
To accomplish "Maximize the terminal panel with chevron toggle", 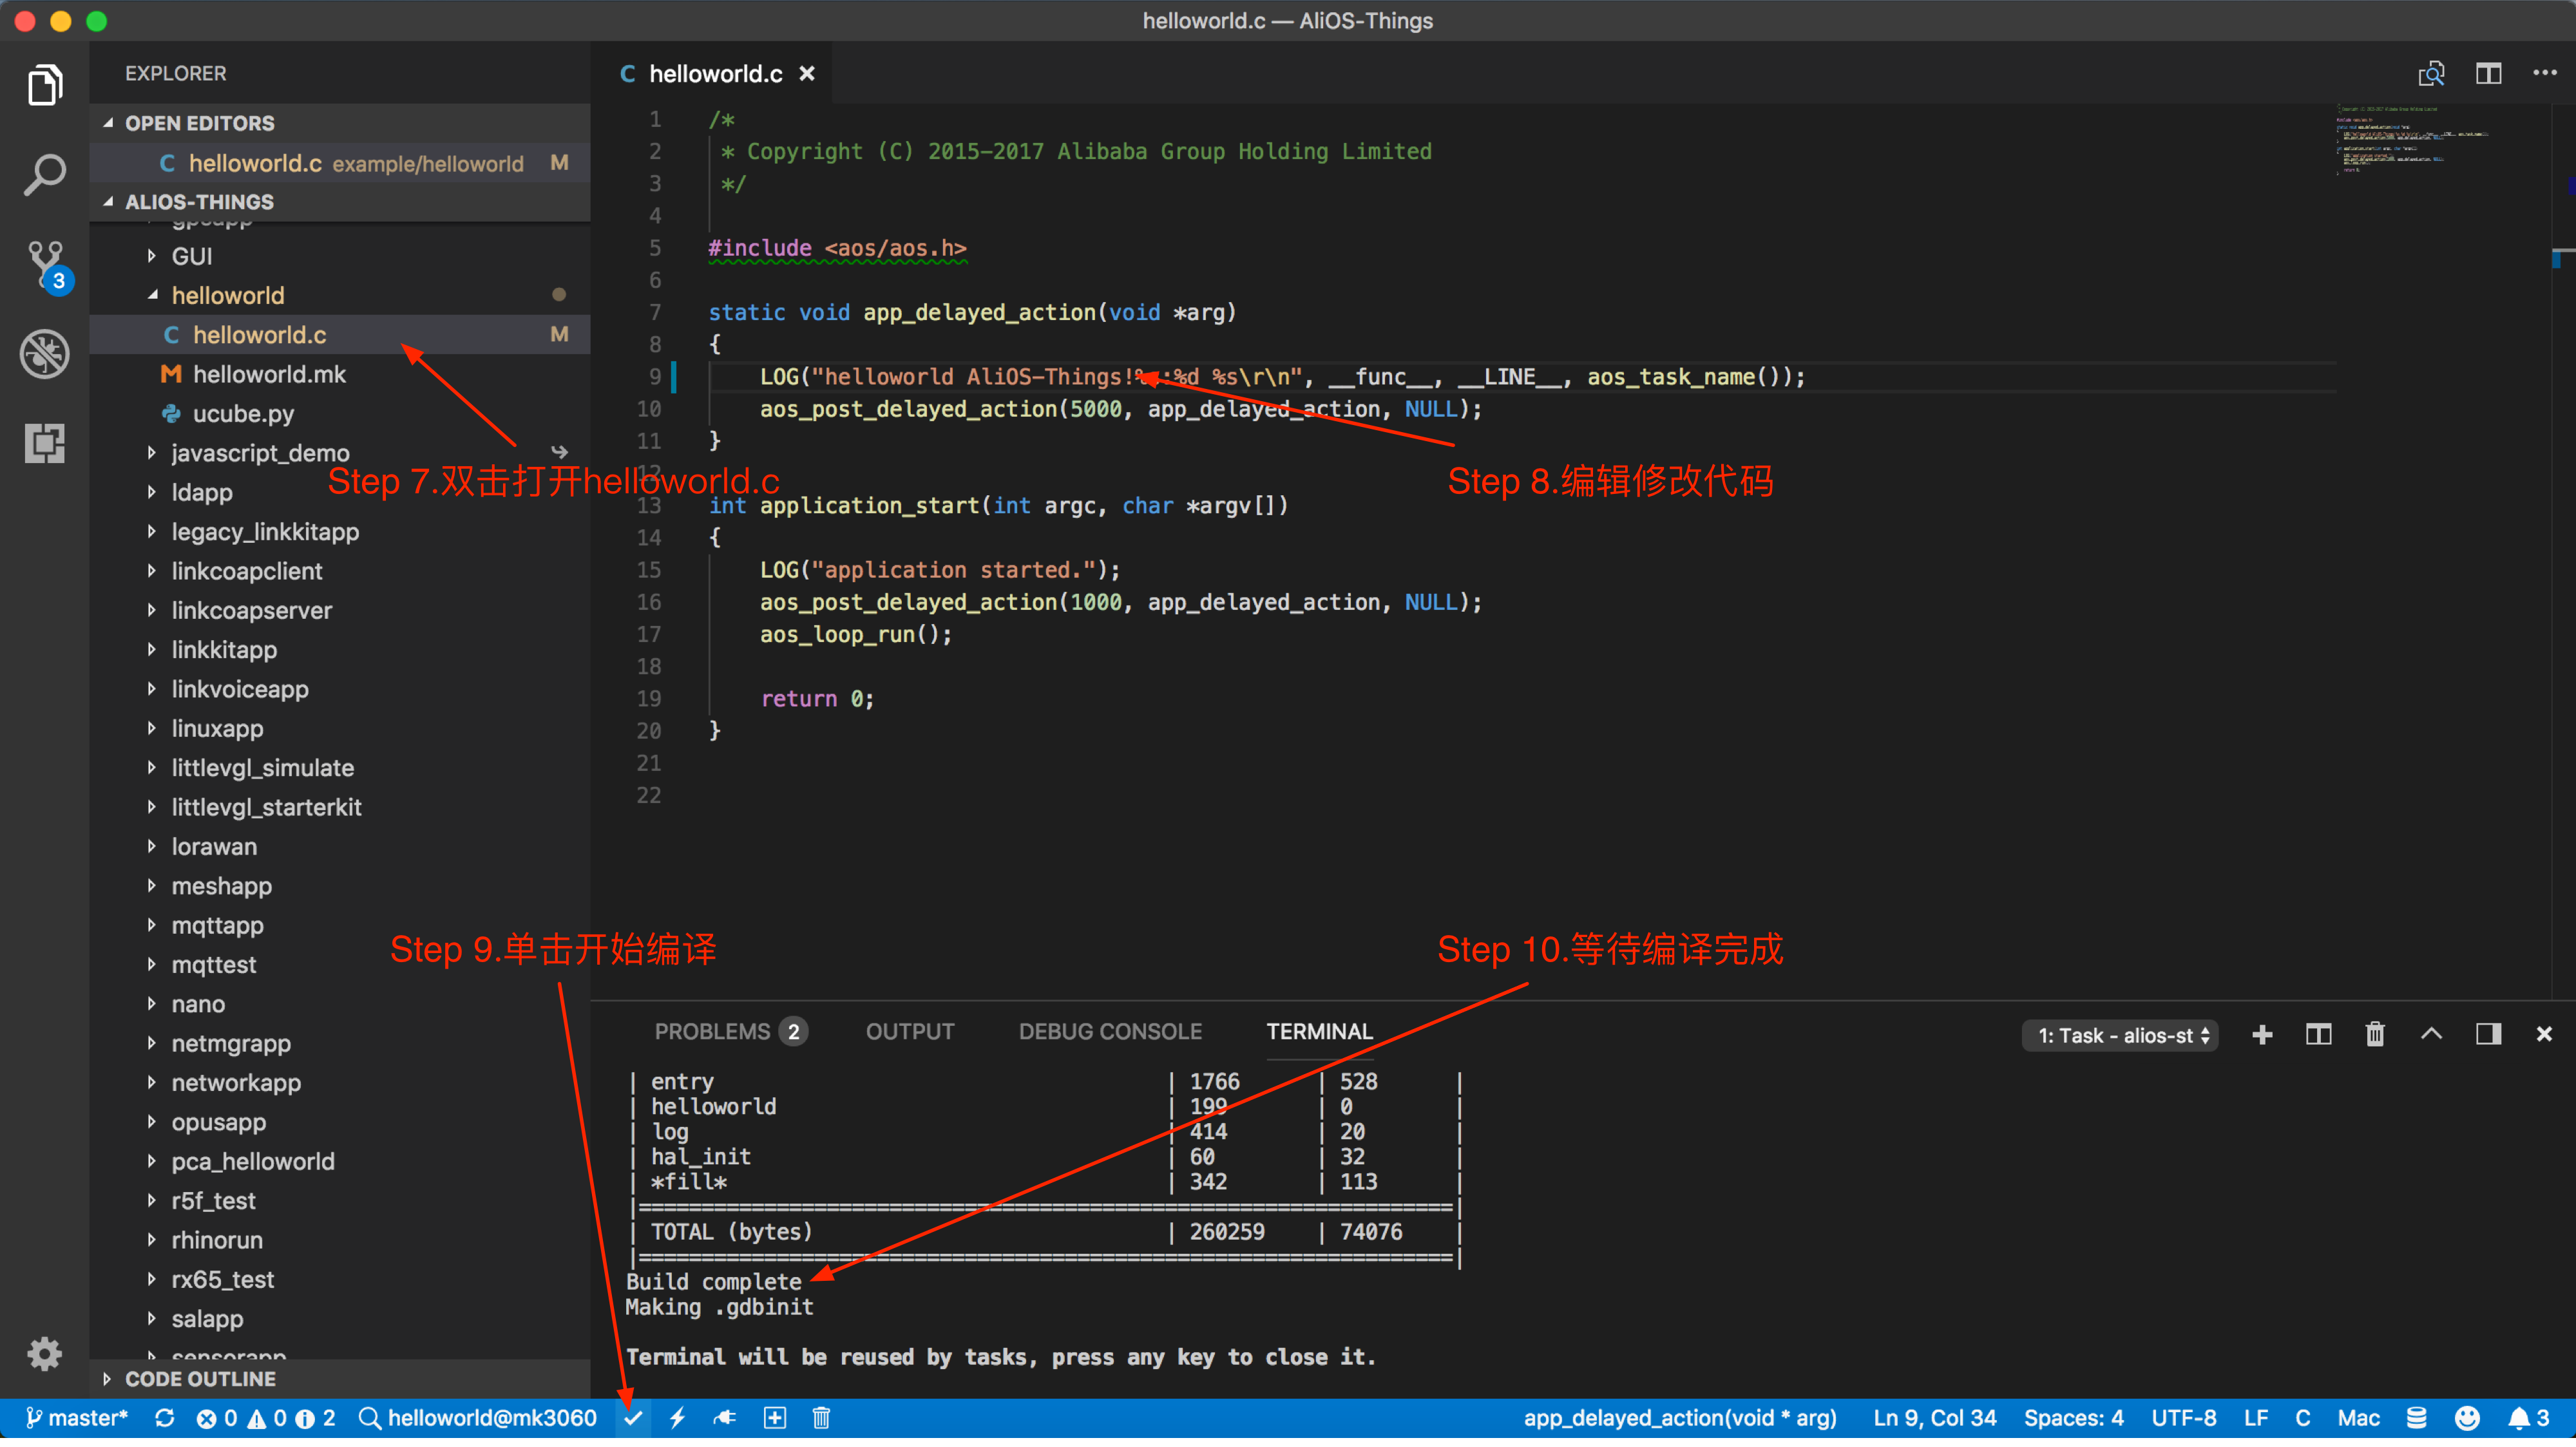I will (x=2431, y=1034).
